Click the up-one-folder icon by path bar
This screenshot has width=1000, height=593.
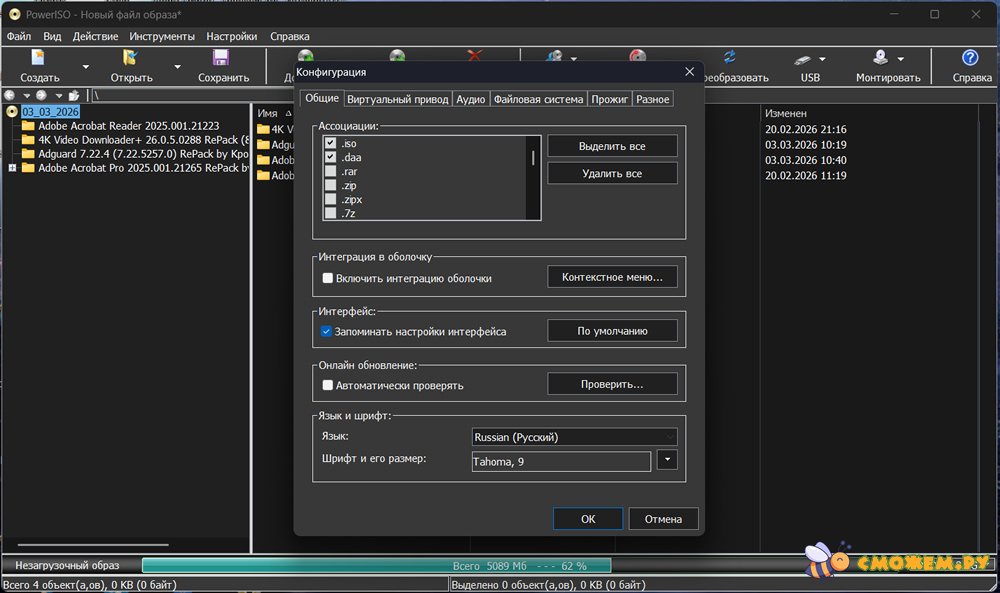click(x=73, y=95)
